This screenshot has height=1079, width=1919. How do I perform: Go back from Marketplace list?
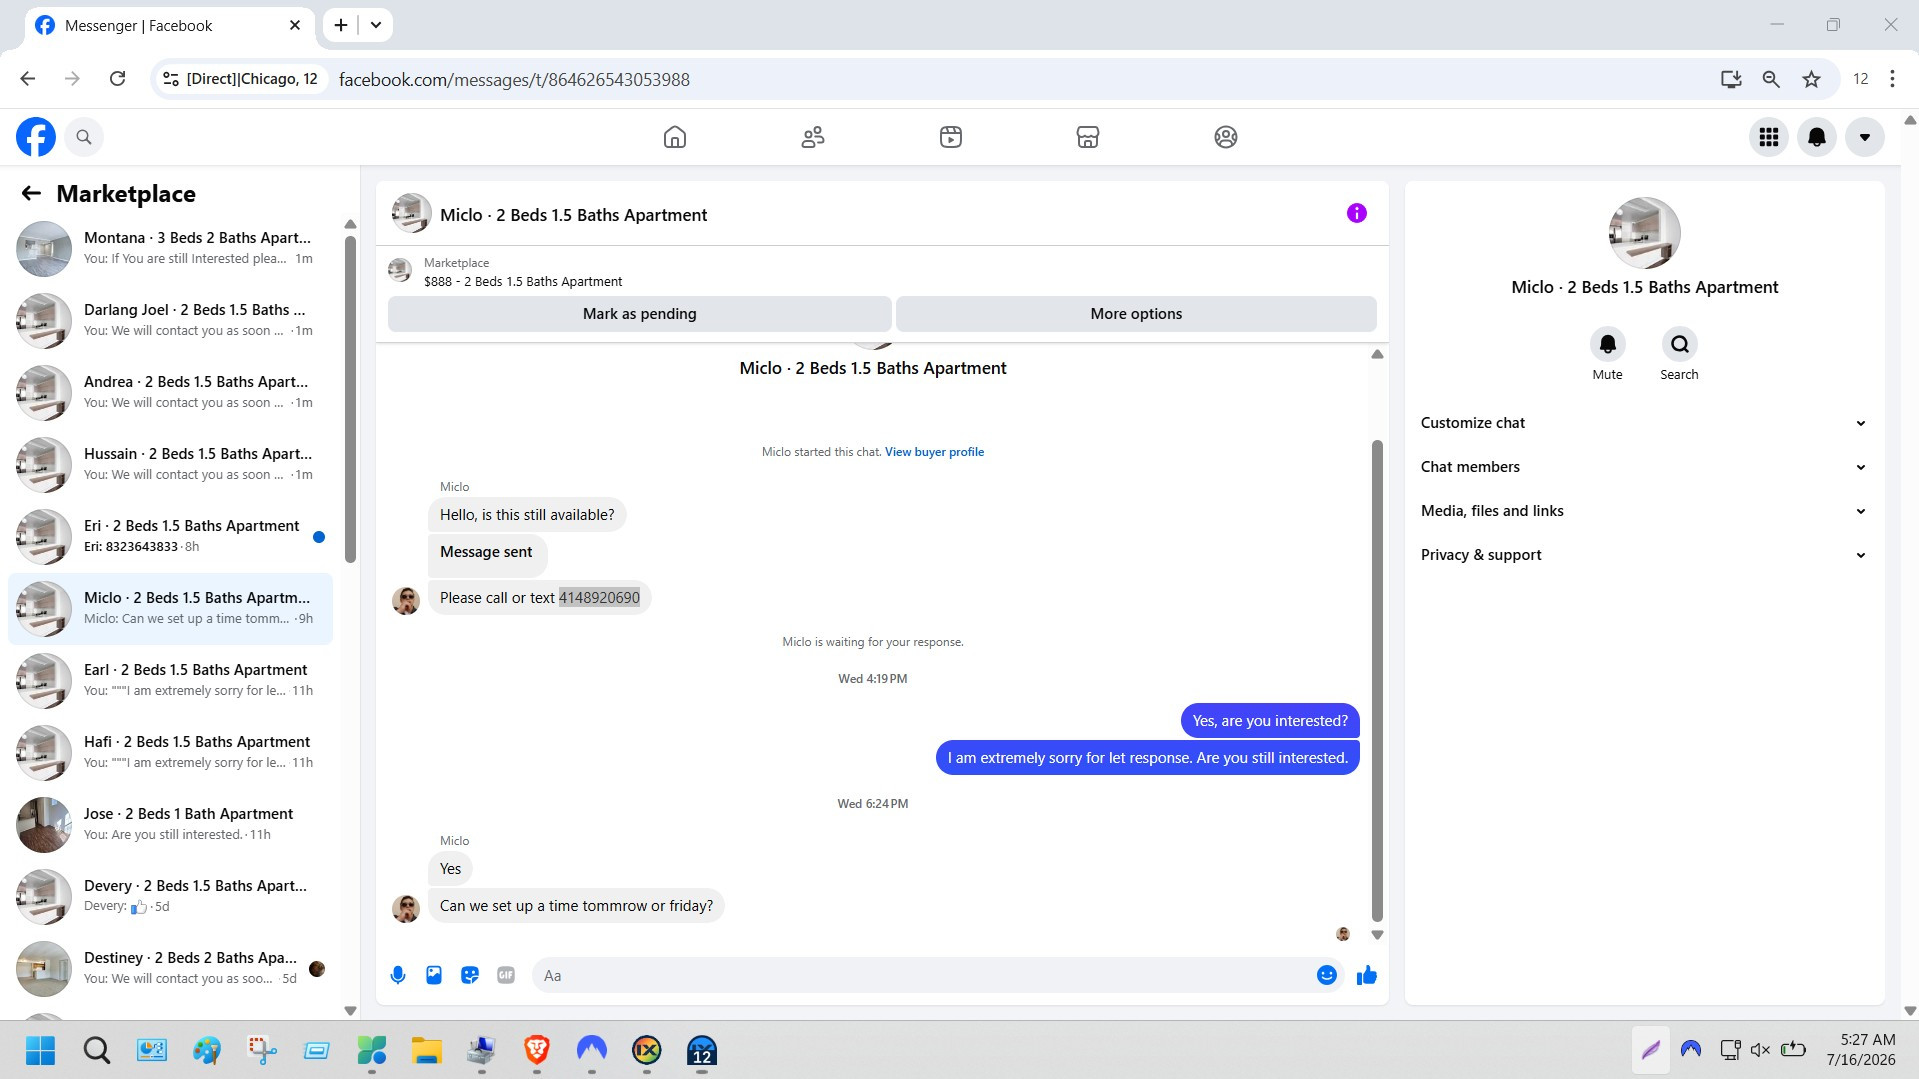pyautogui.click(x=32, y=193)
